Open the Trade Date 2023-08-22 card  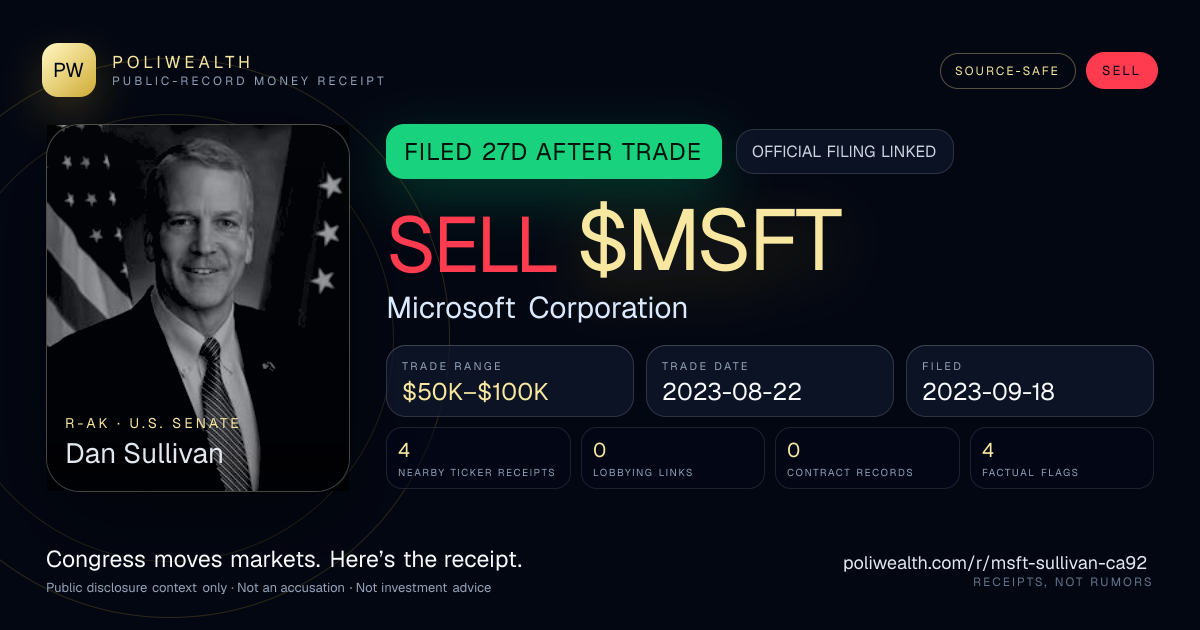coord(770,381)
